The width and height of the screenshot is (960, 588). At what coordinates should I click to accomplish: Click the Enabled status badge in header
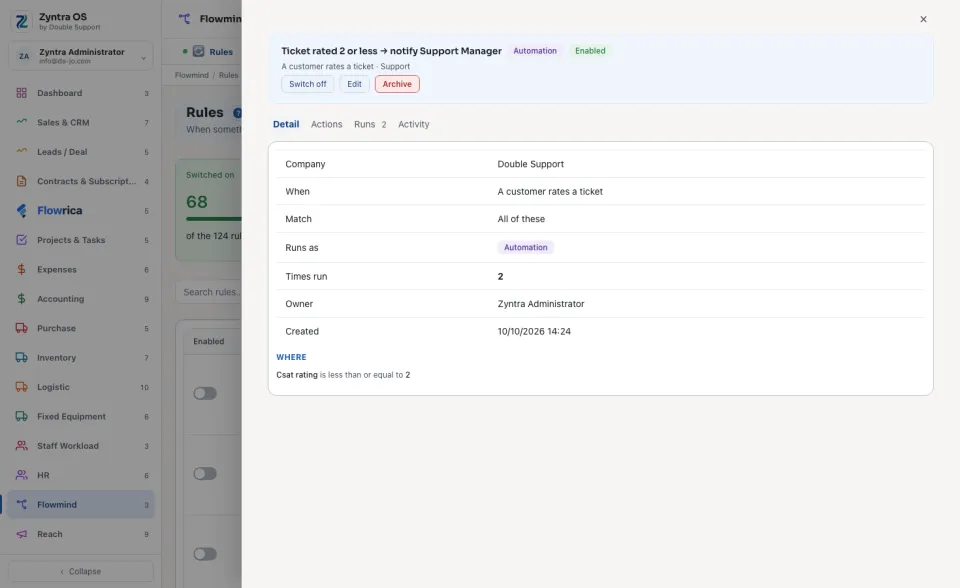point(590,51)
